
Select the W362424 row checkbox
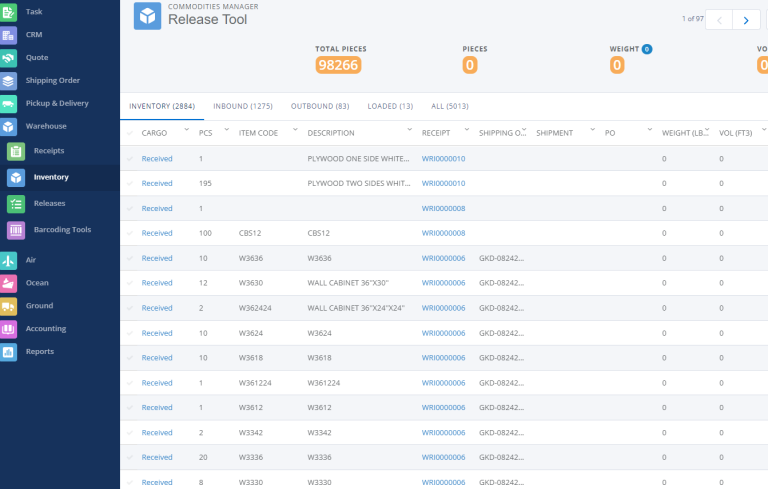pyautogui.click(x=130, y=308)
